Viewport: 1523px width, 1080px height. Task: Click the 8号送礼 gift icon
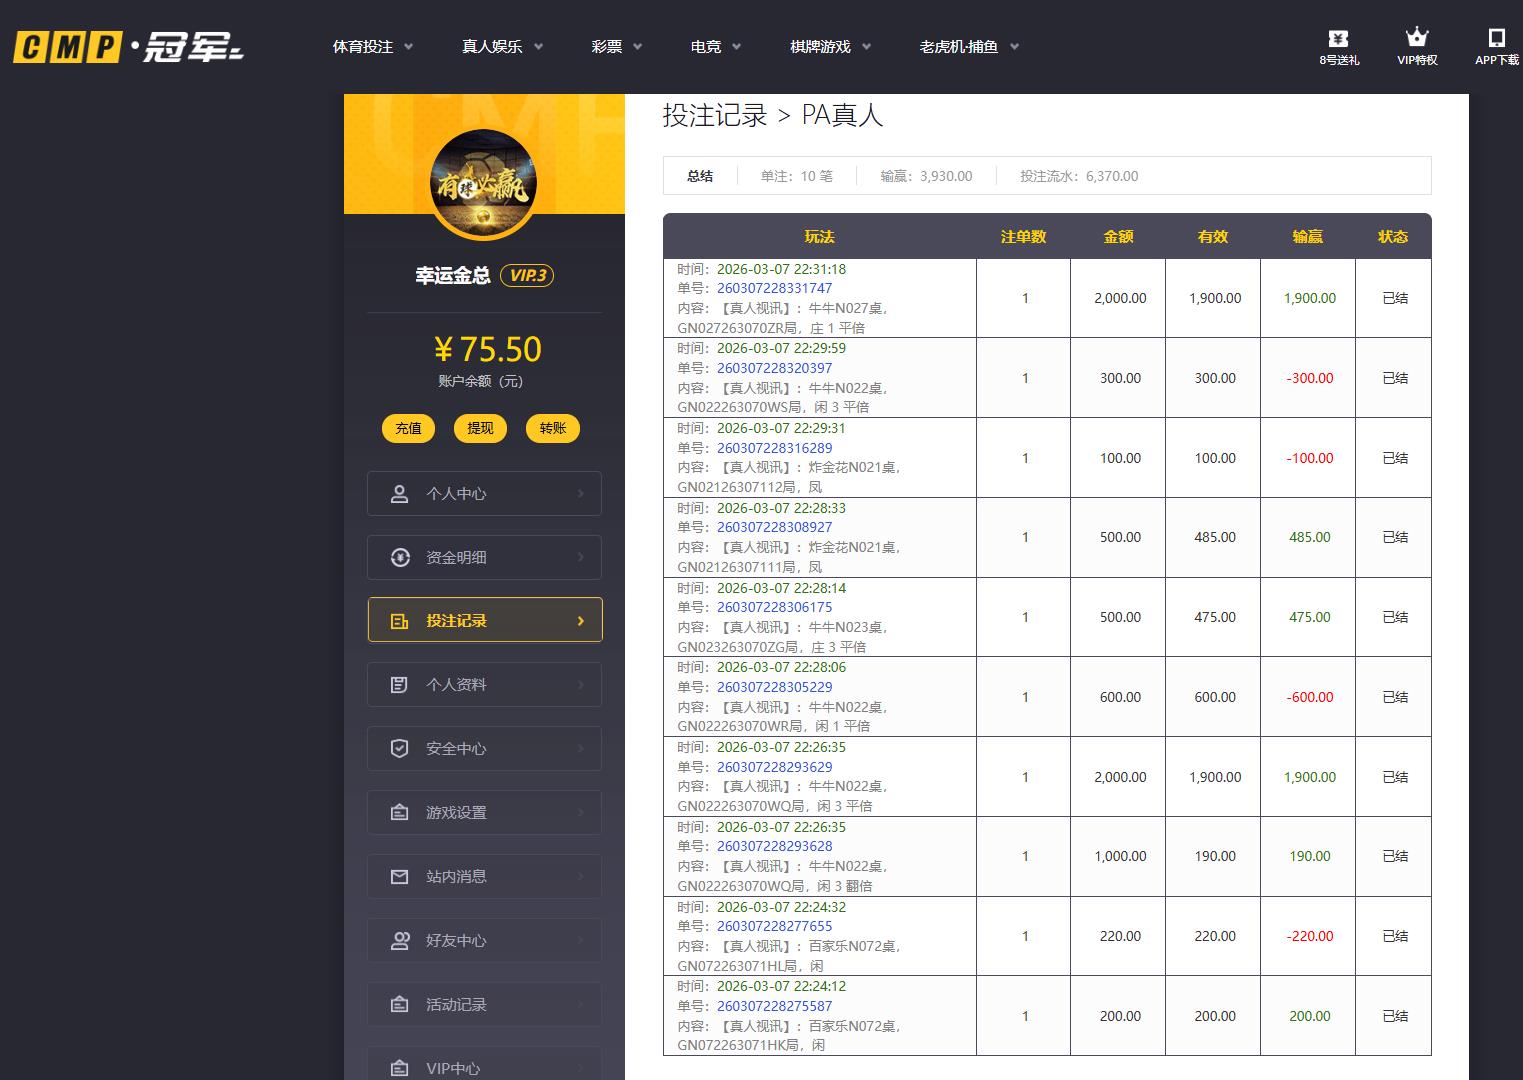tap(1338, 39)
